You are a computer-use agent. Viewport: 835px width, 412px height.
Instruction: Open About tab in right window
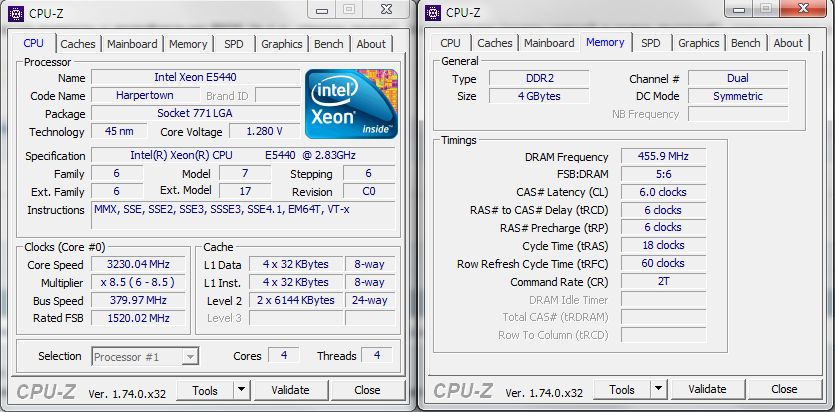pyautogui.click(x=788, y=43)
